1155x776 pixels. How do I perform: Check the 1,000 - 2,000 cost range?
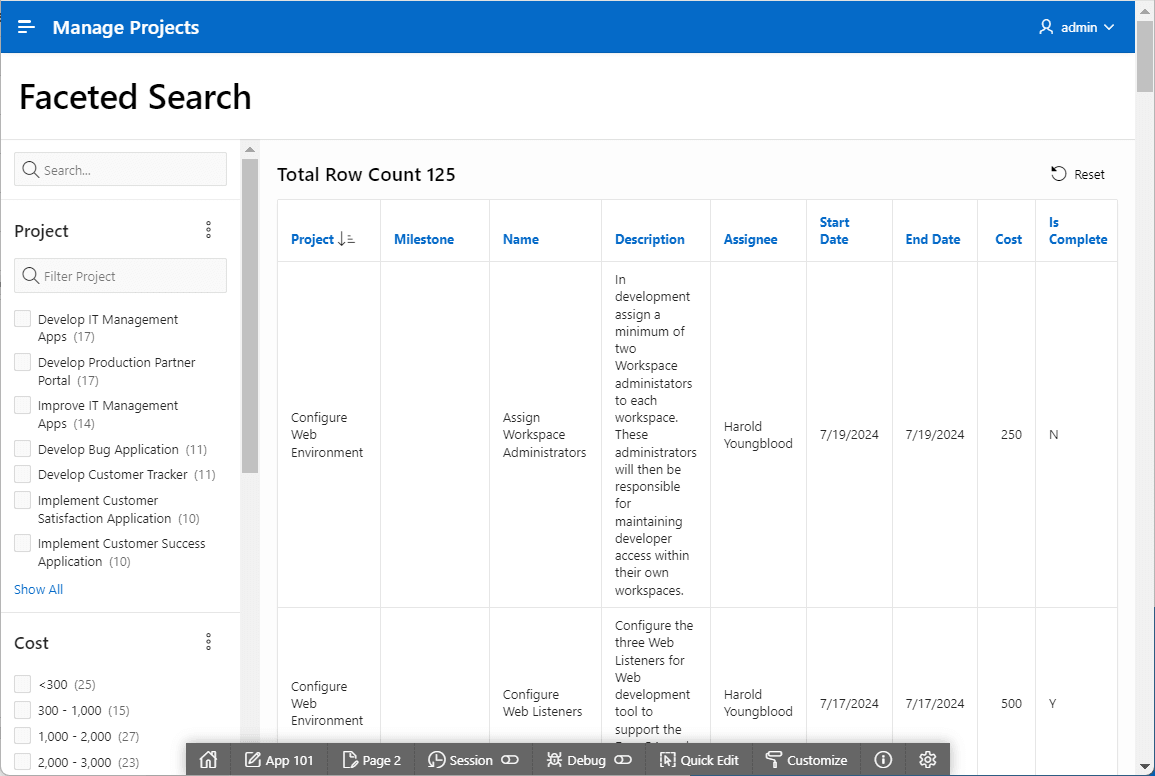tap(23, 735)
